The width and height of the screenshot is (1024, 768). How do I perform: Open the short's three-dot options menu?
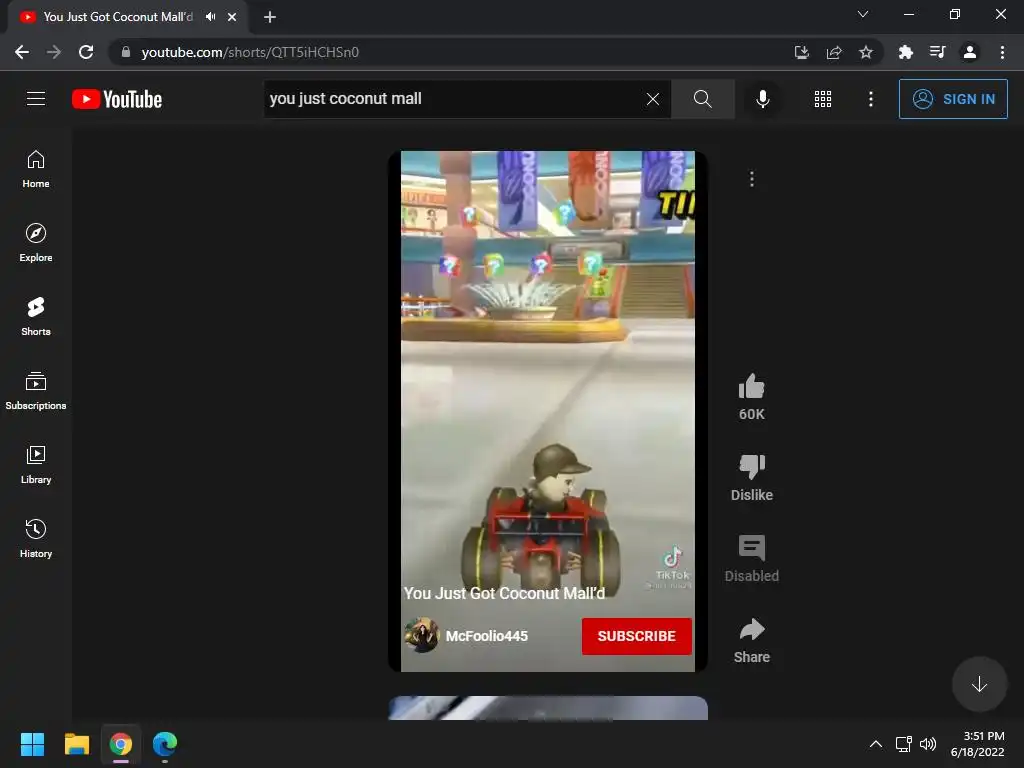[752, 179]
